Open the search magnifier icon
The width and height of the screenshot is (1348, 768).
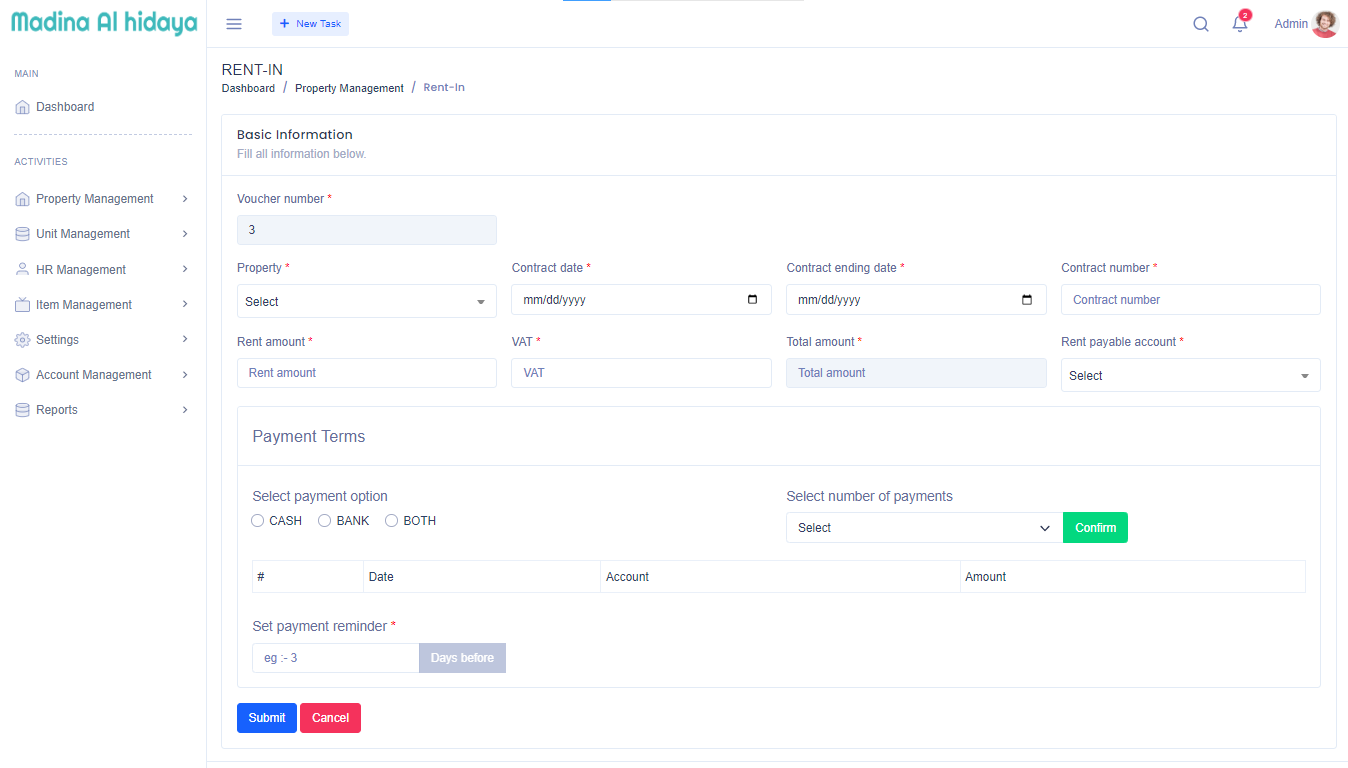[x=1201, y=24]
